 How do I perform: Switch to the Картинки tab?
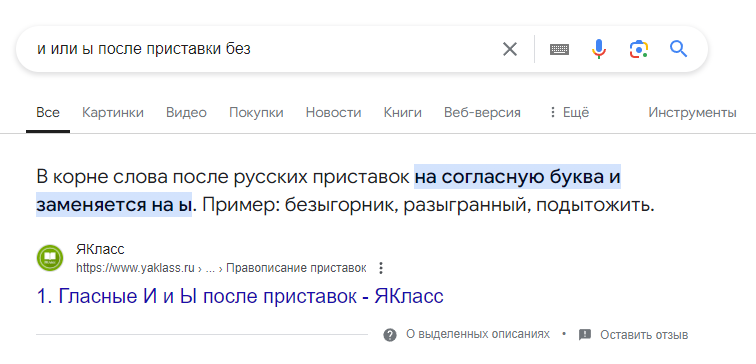[x=113, y=113]
